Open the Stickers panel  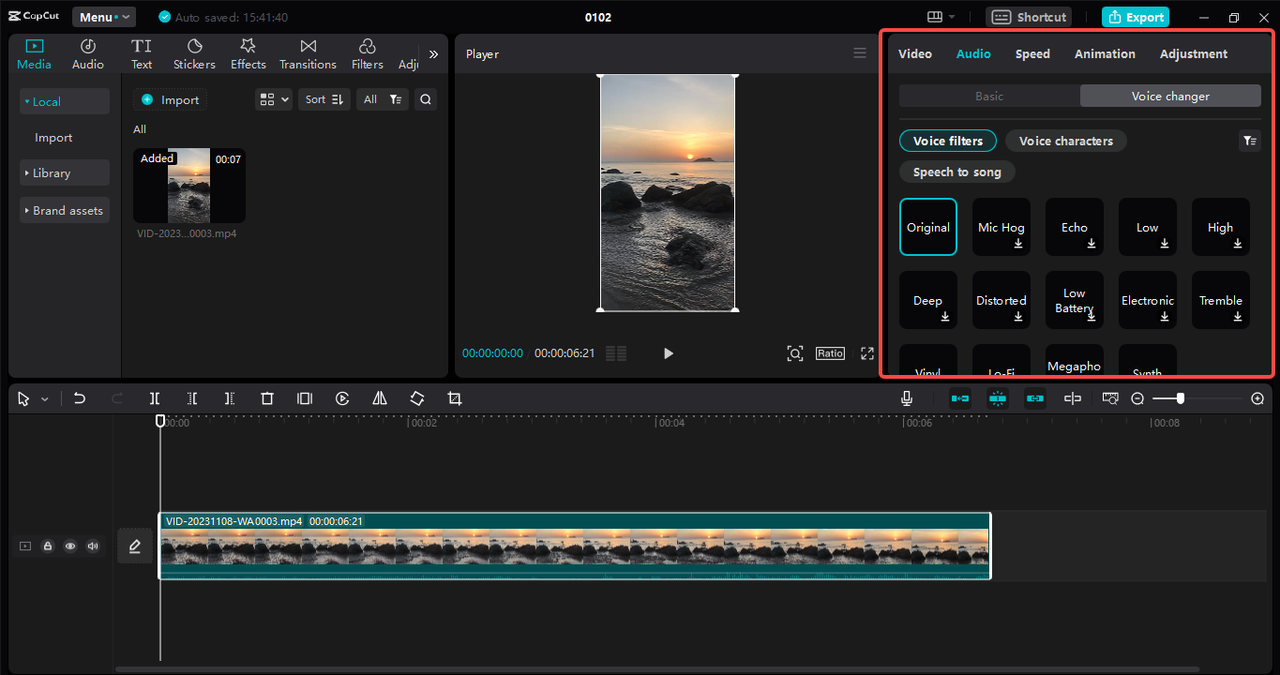194,54
